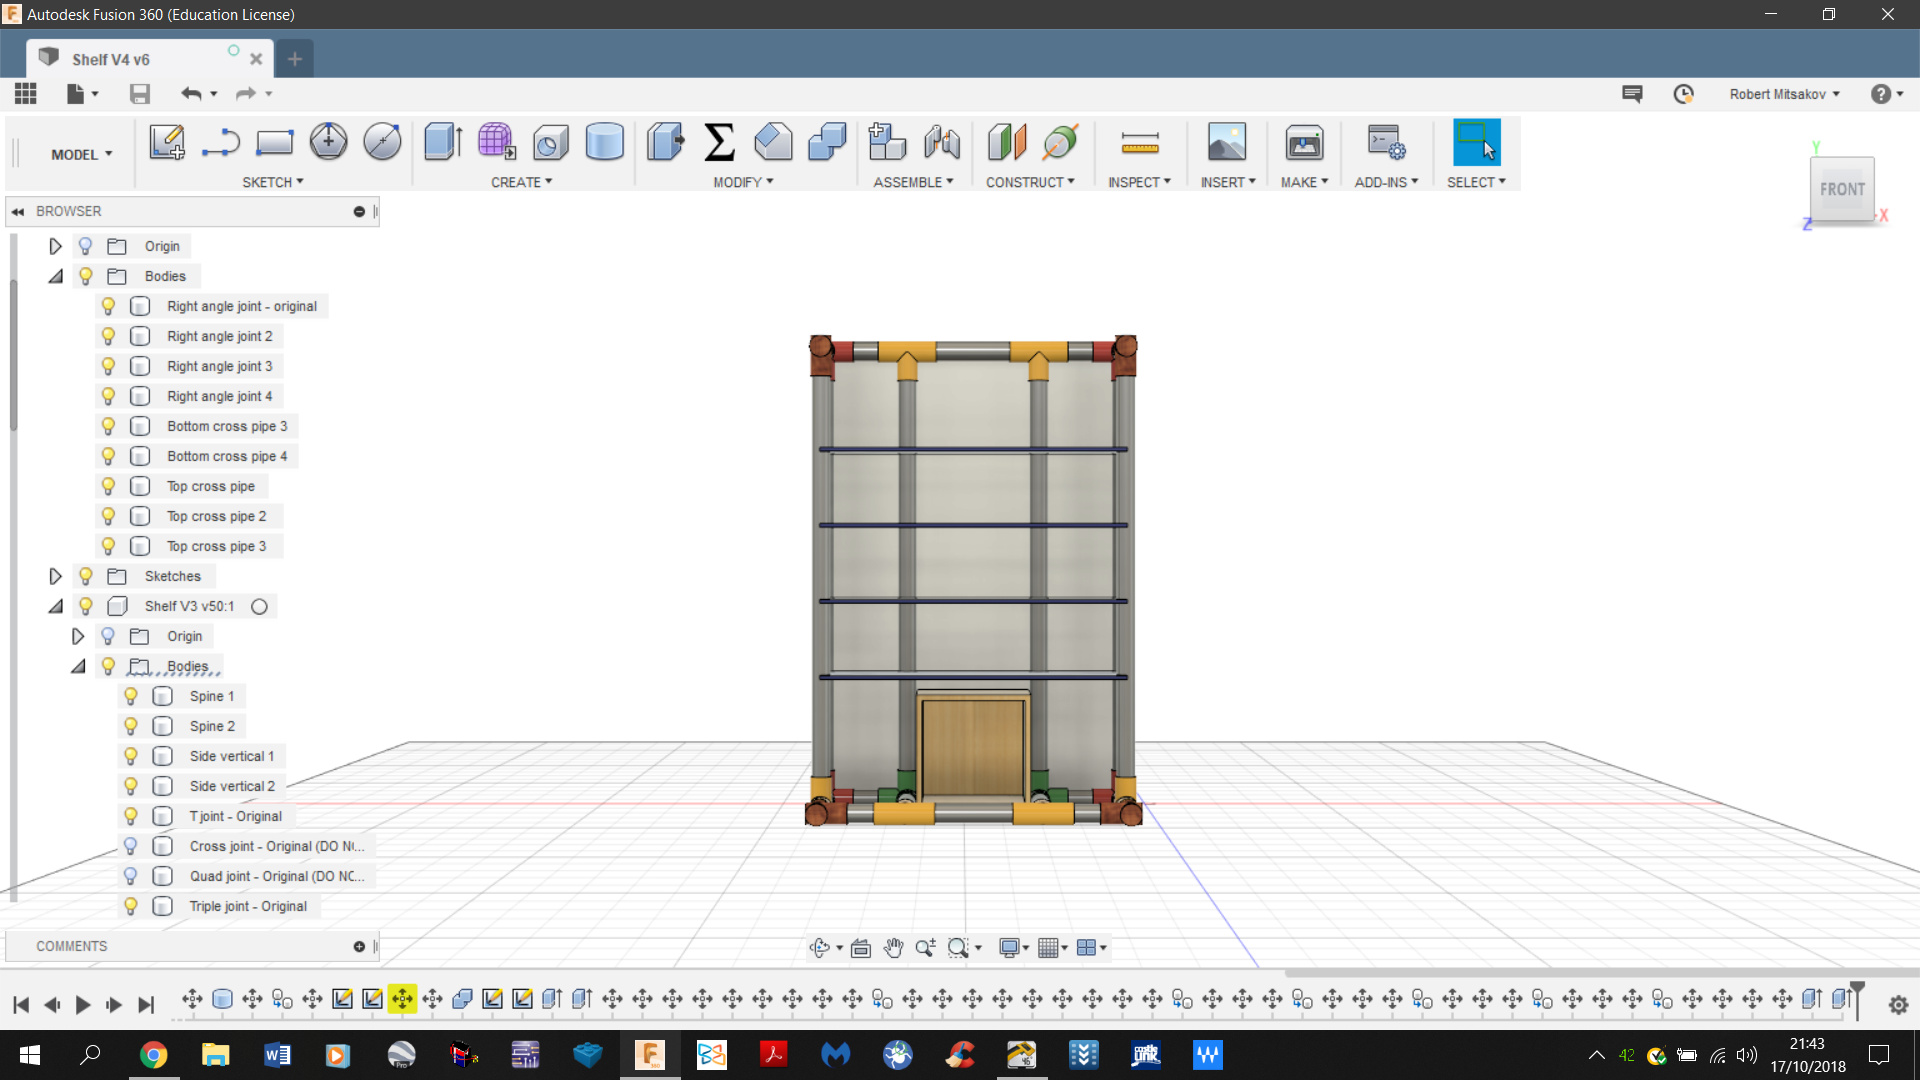Open the ASSEMBLE menu
Viewport: 1920px width, 1080px height.
pyautogui.click(x=913, y=182)
